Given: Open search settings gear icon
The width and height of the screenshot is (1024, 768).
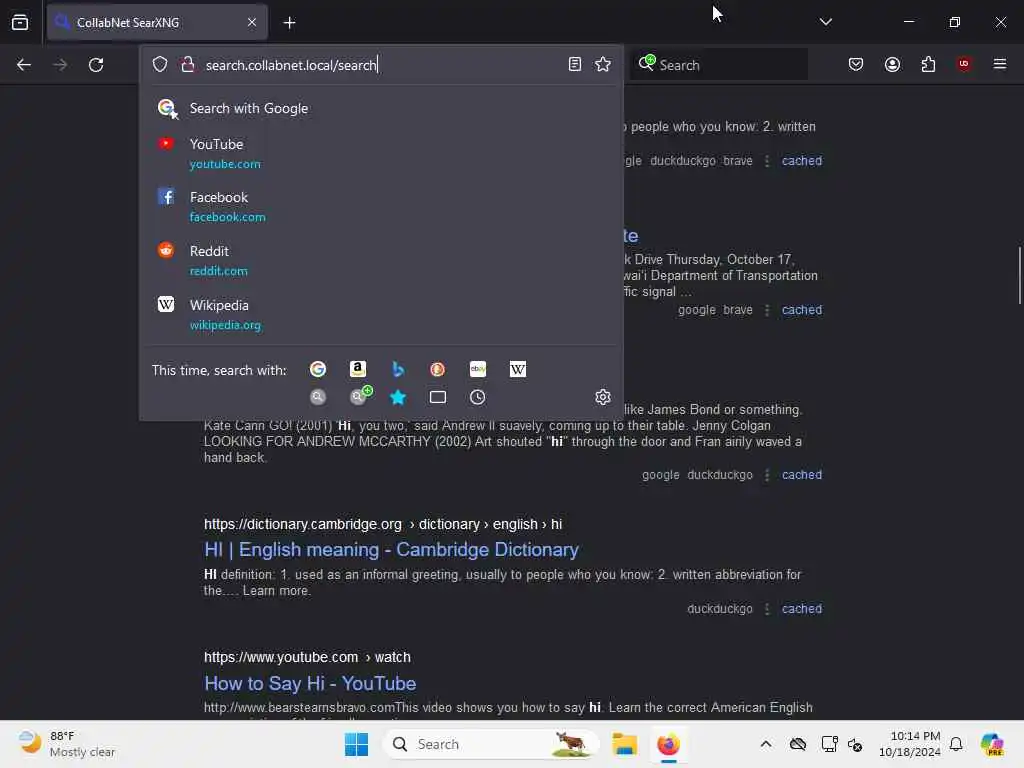Looking at the screenshot, I should (603, 397).
